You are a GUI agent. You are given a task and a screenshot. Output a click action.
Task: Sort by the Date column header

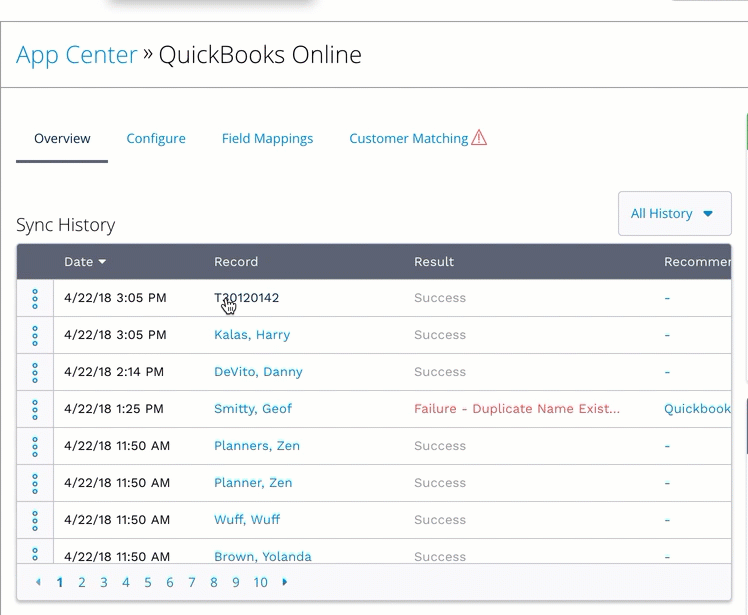click(85, 261)
